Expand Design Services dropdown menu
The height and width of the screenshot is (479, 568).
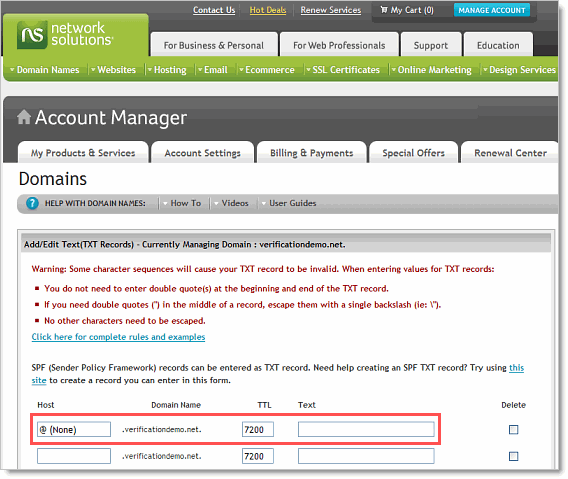(519, 70)
